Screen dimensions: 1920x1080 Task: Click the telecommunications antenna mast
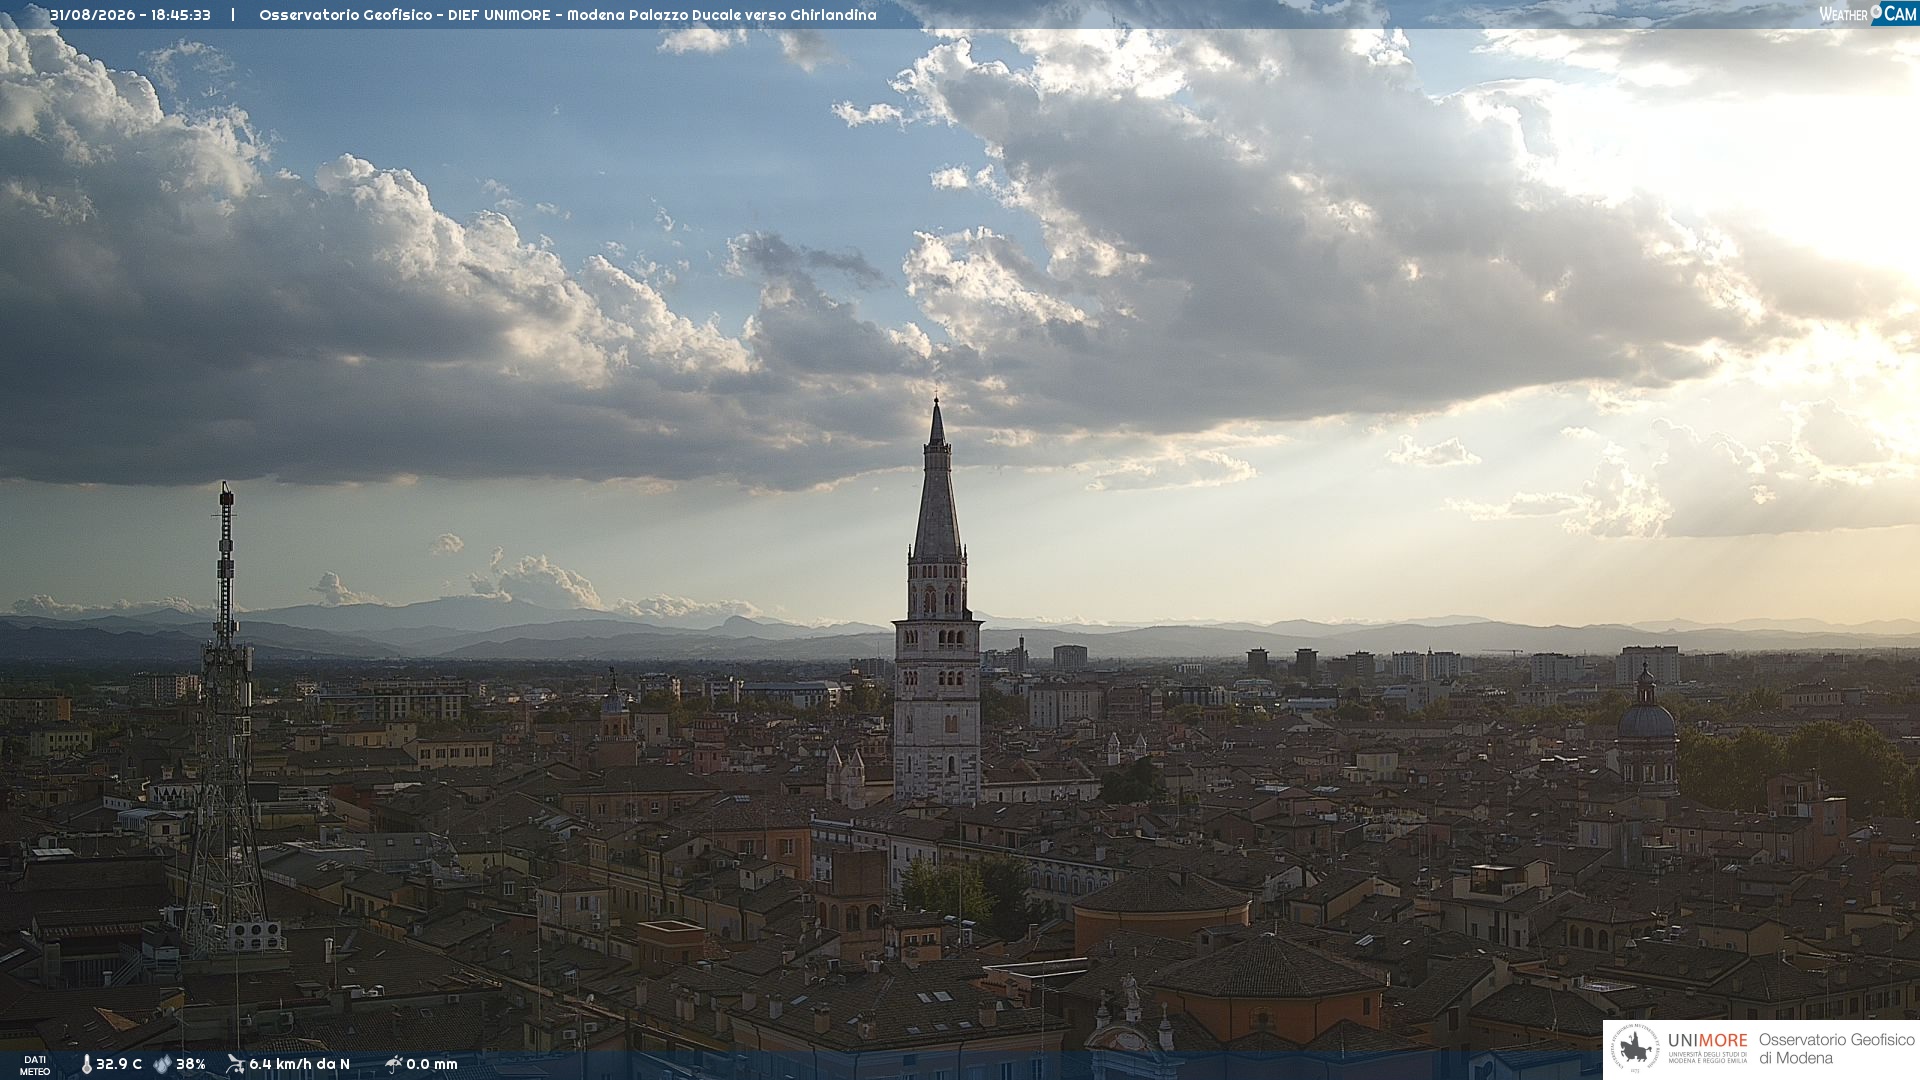click(226, 720)
